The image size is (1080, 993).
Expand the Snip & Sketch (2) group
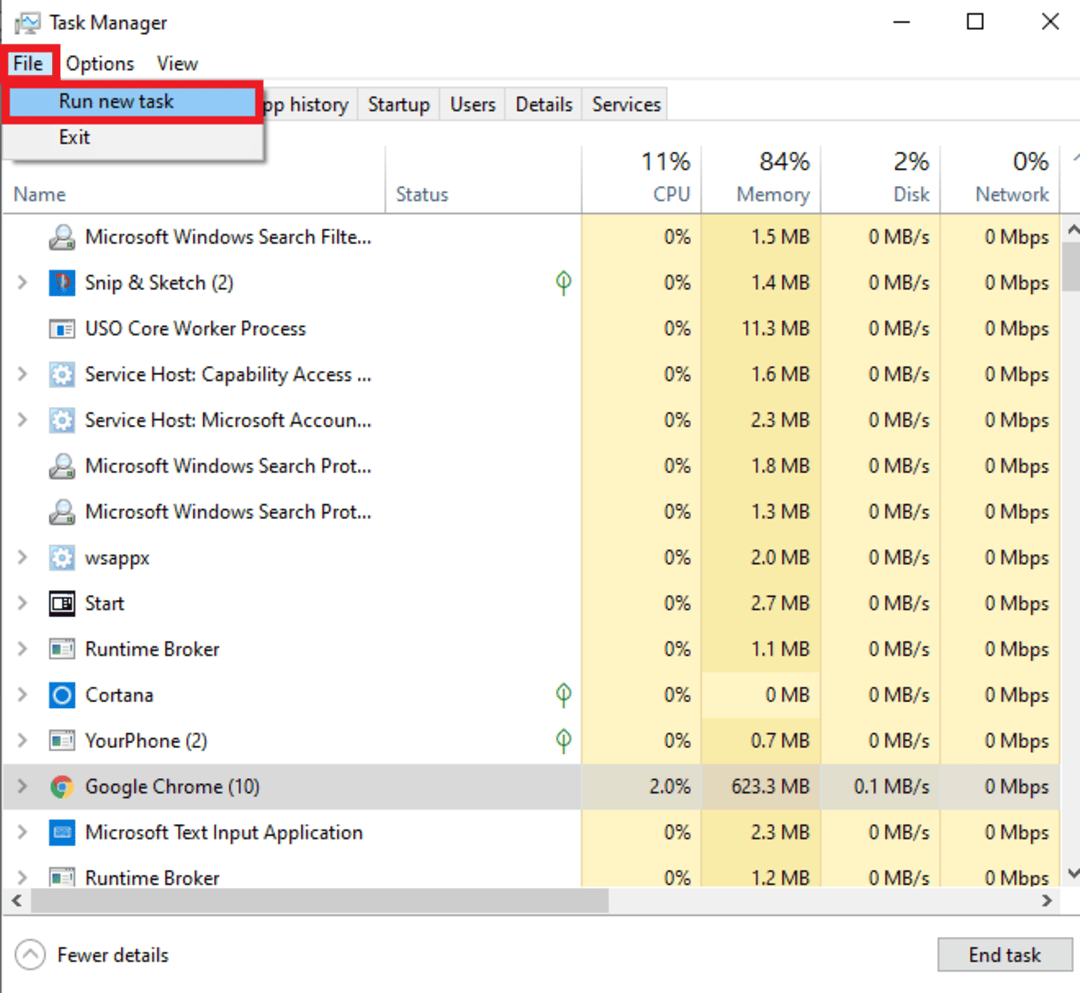click(x=22, y=282)
